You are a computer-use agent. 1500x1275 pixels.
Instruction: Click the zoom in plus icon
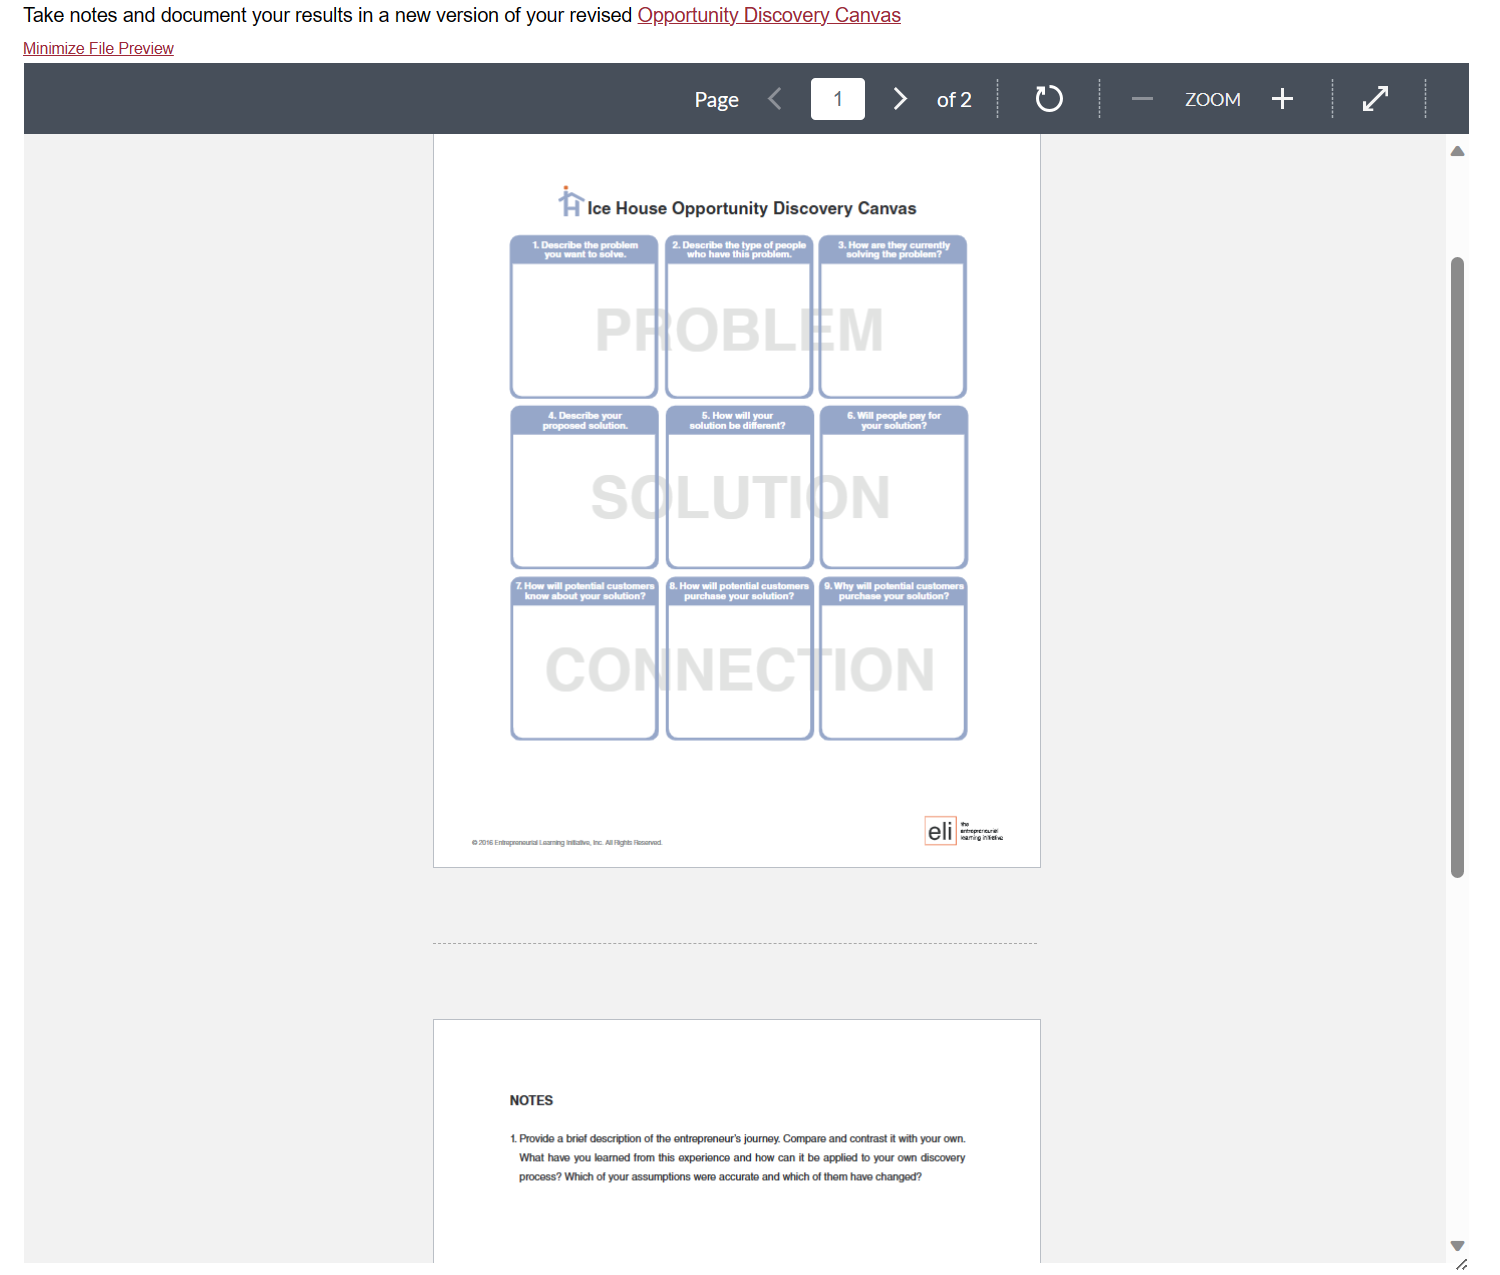[x=1283, y=98]
